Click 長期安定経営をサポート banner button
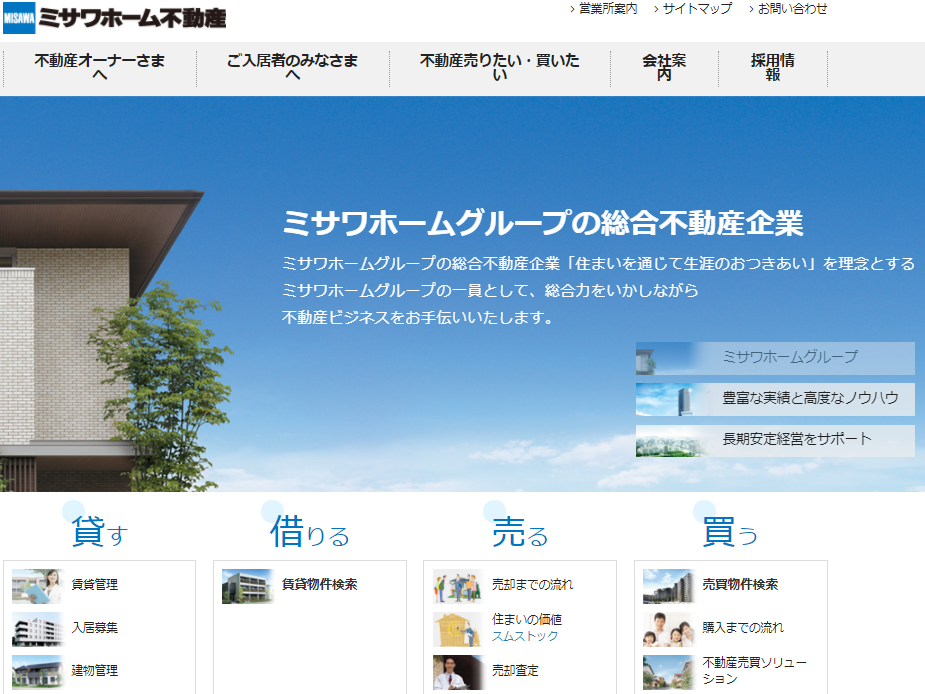This screenshot has height=694, width=925. (x=775, y=440)
